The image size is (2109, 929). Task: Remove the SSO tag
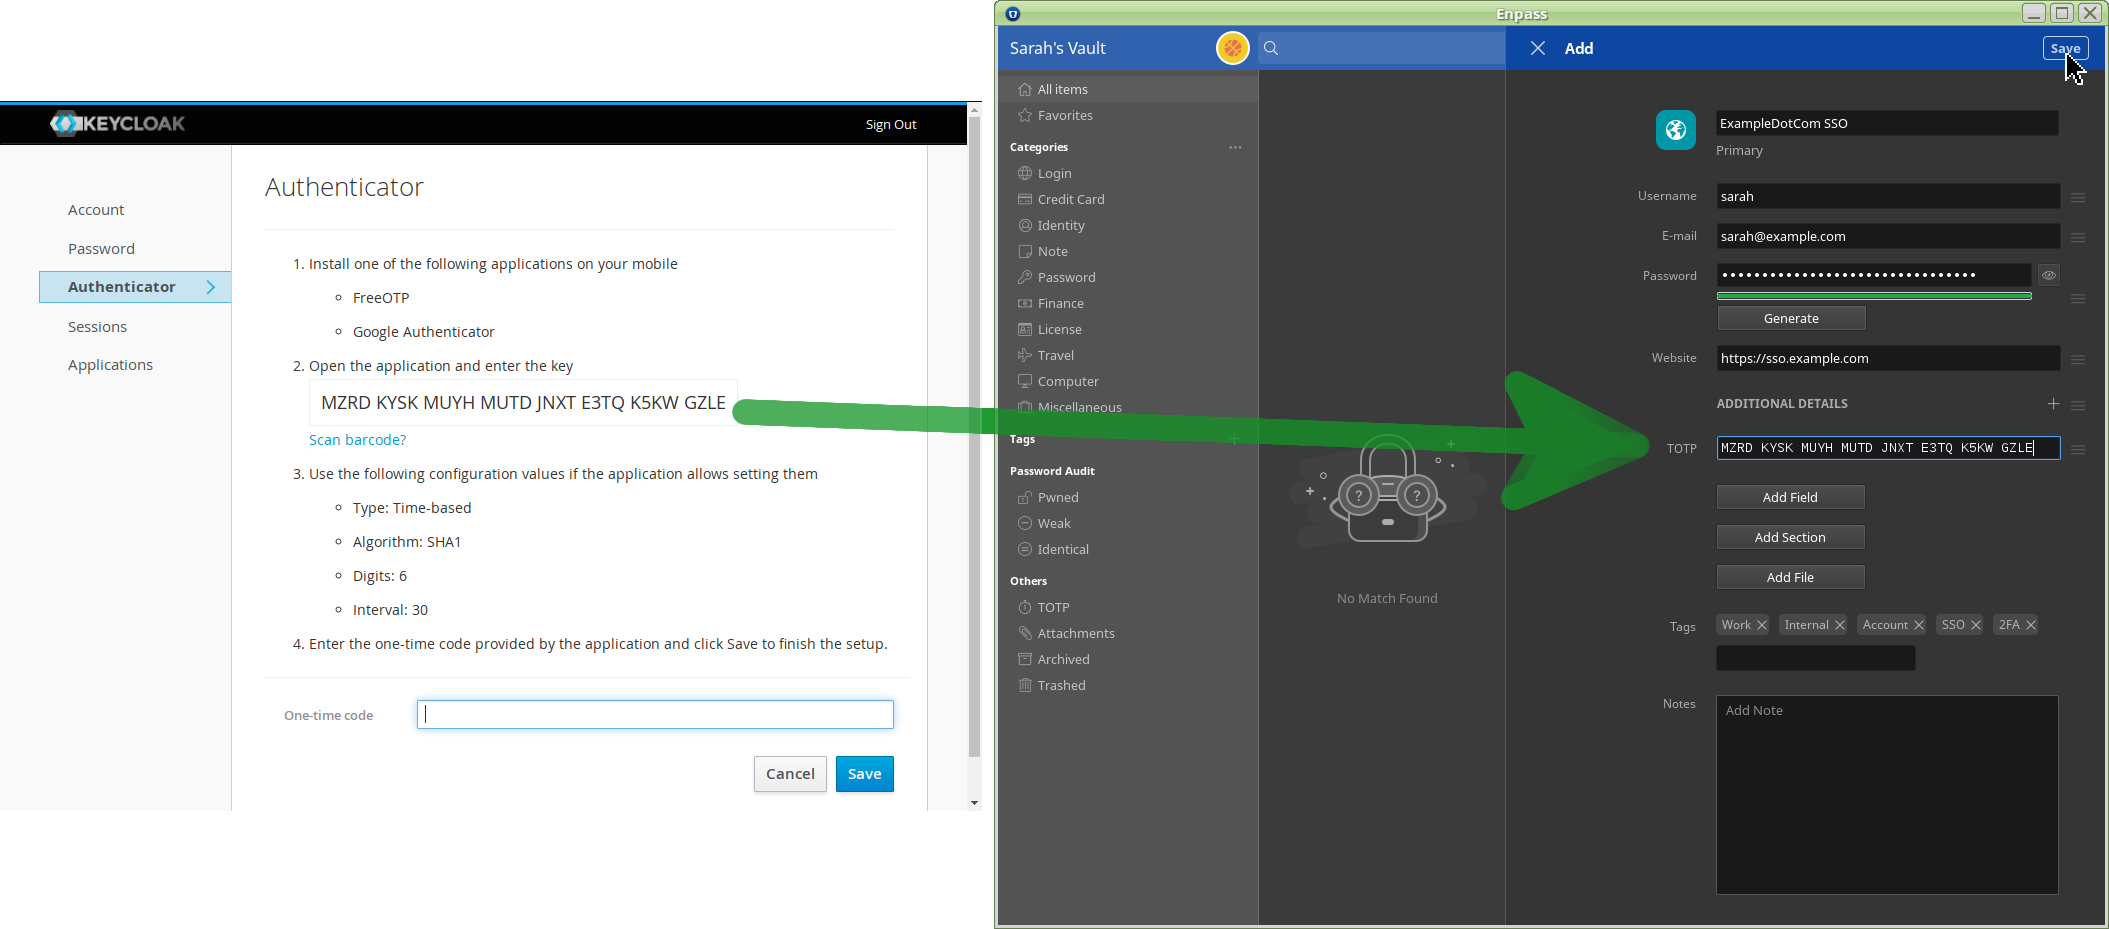point(1976,625)
